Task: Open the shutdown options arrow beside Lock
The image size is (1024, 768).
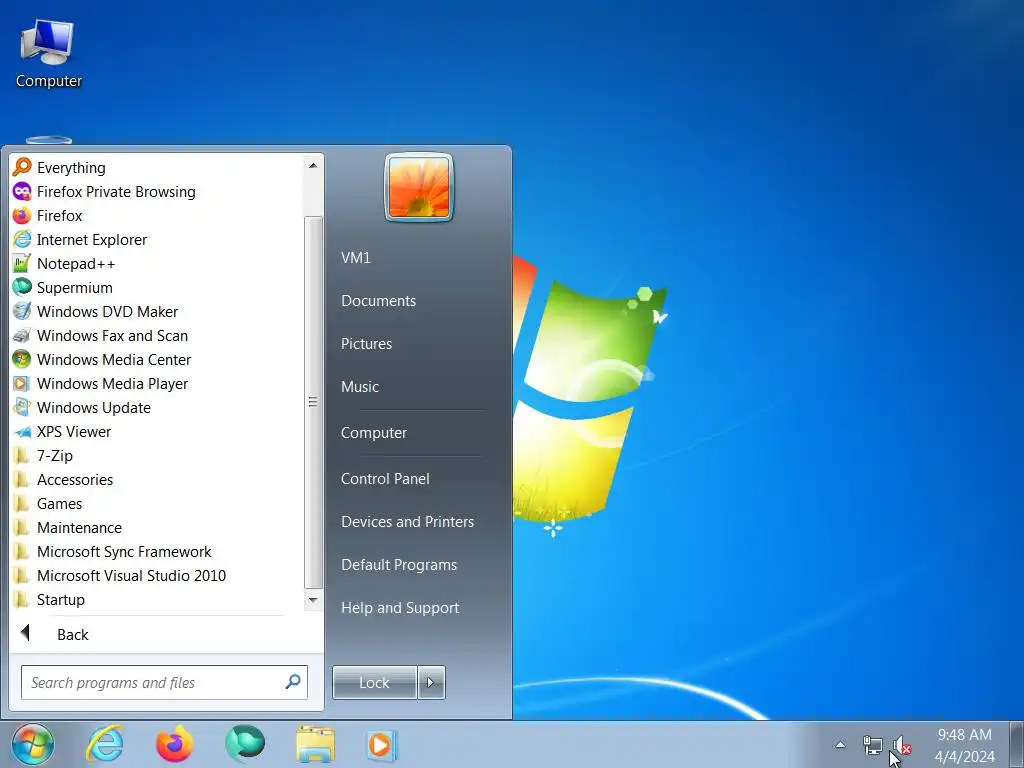Action: coord(431,682)
